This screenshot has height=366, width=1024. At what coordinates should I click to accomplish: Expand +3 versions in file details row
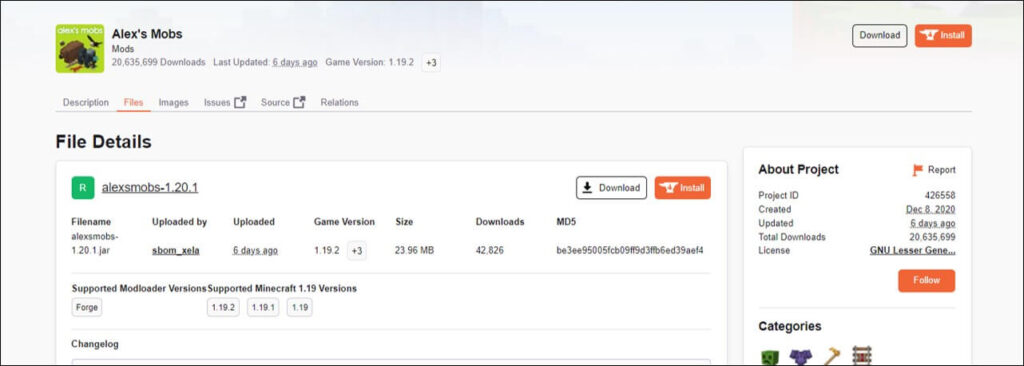[357, 251]
